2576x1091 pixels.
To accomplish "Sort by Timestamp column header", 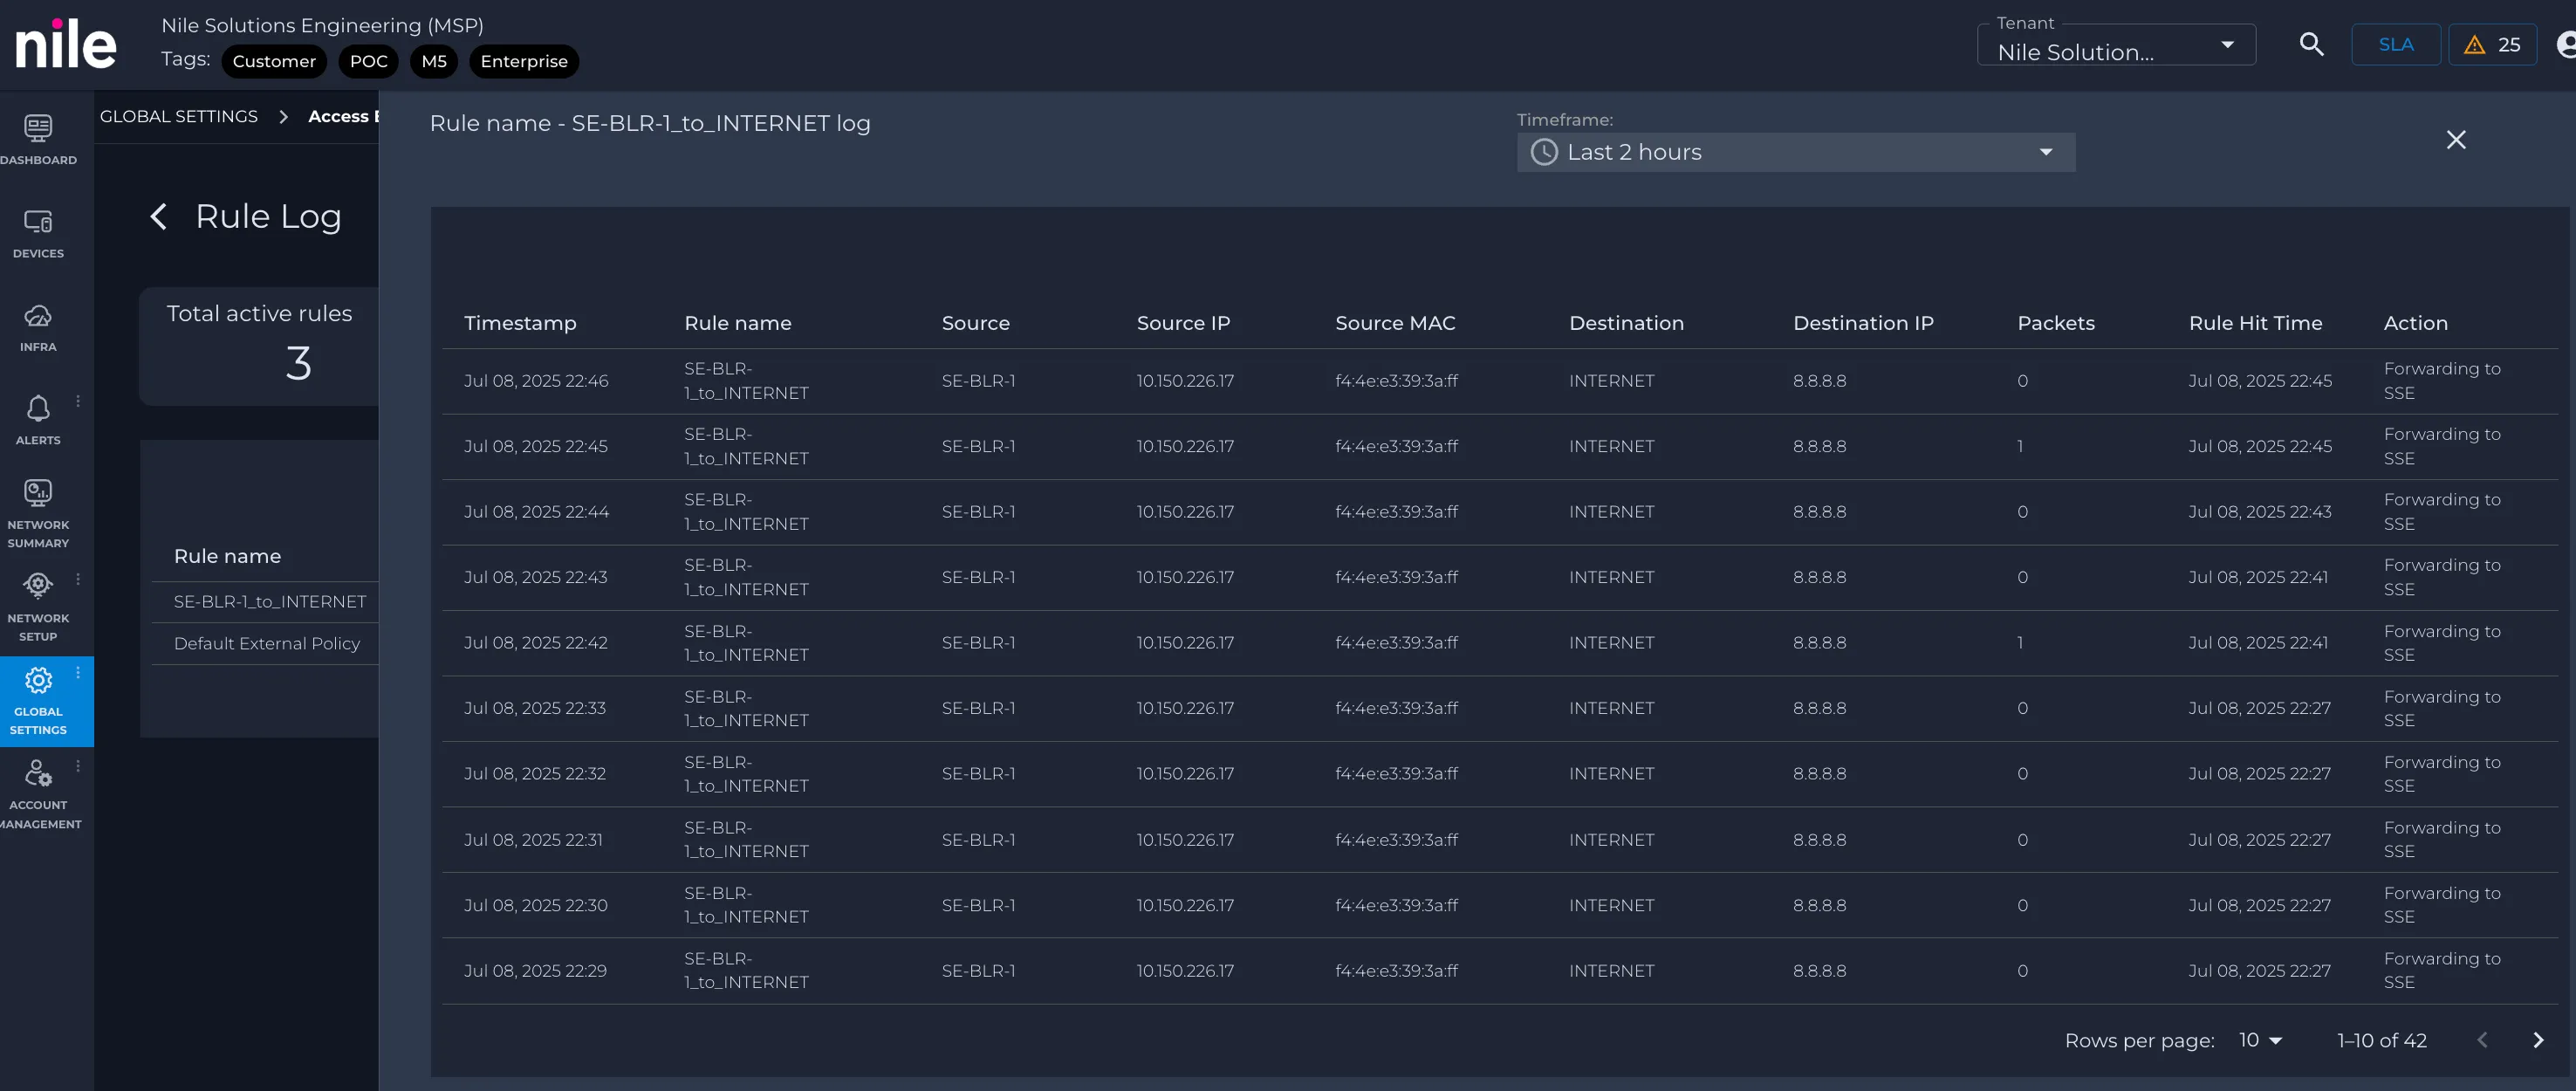I will (x=520, y=324).
